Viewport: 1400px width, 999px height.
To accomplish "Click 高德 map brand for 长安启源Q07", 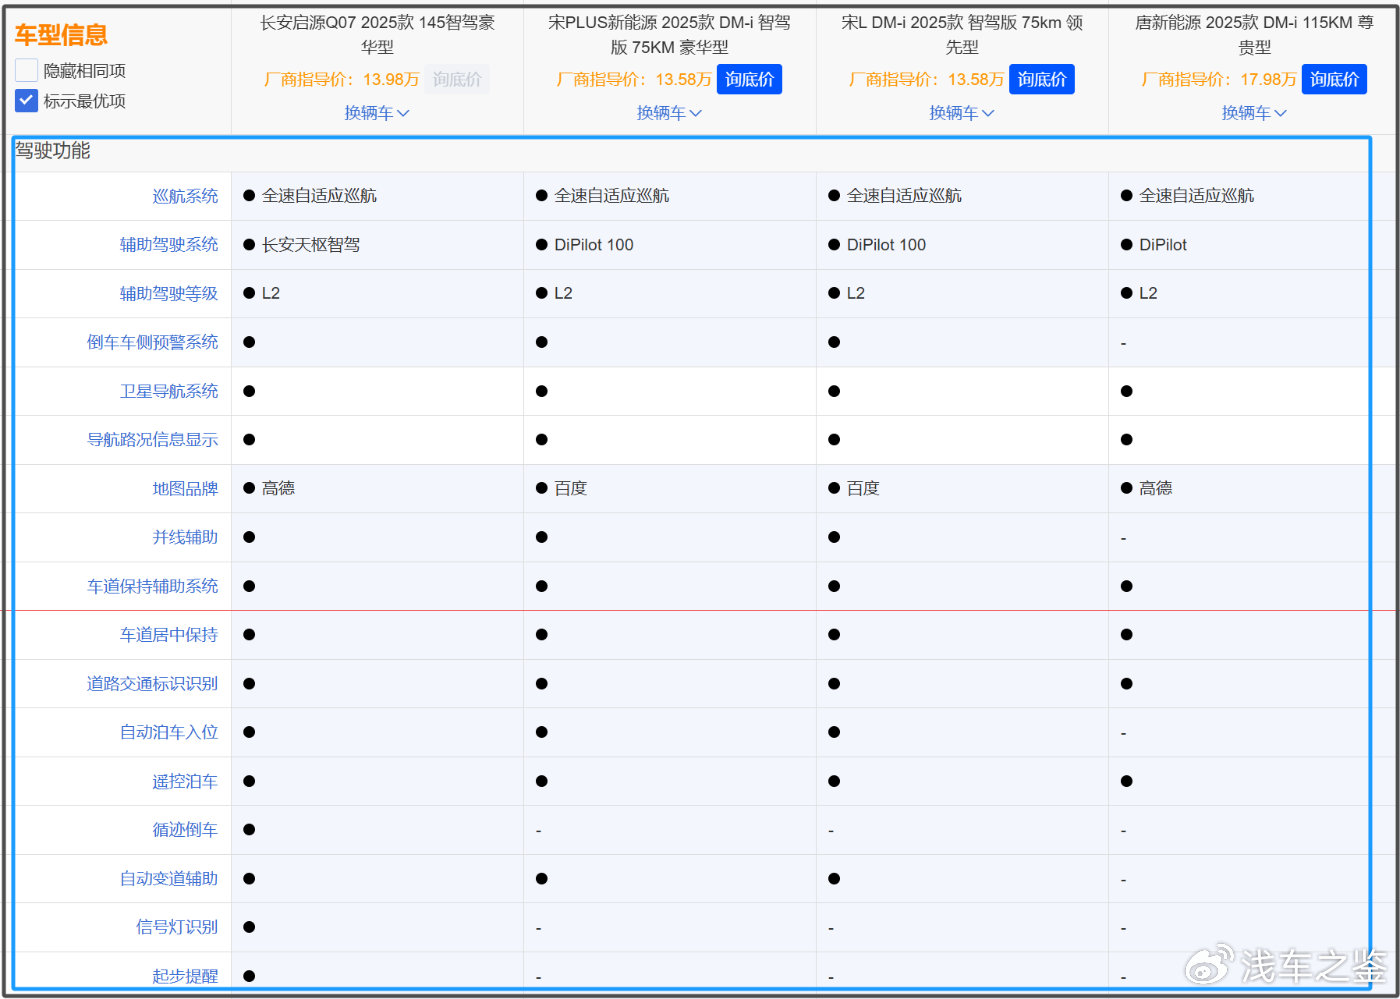I will [278, 488].
